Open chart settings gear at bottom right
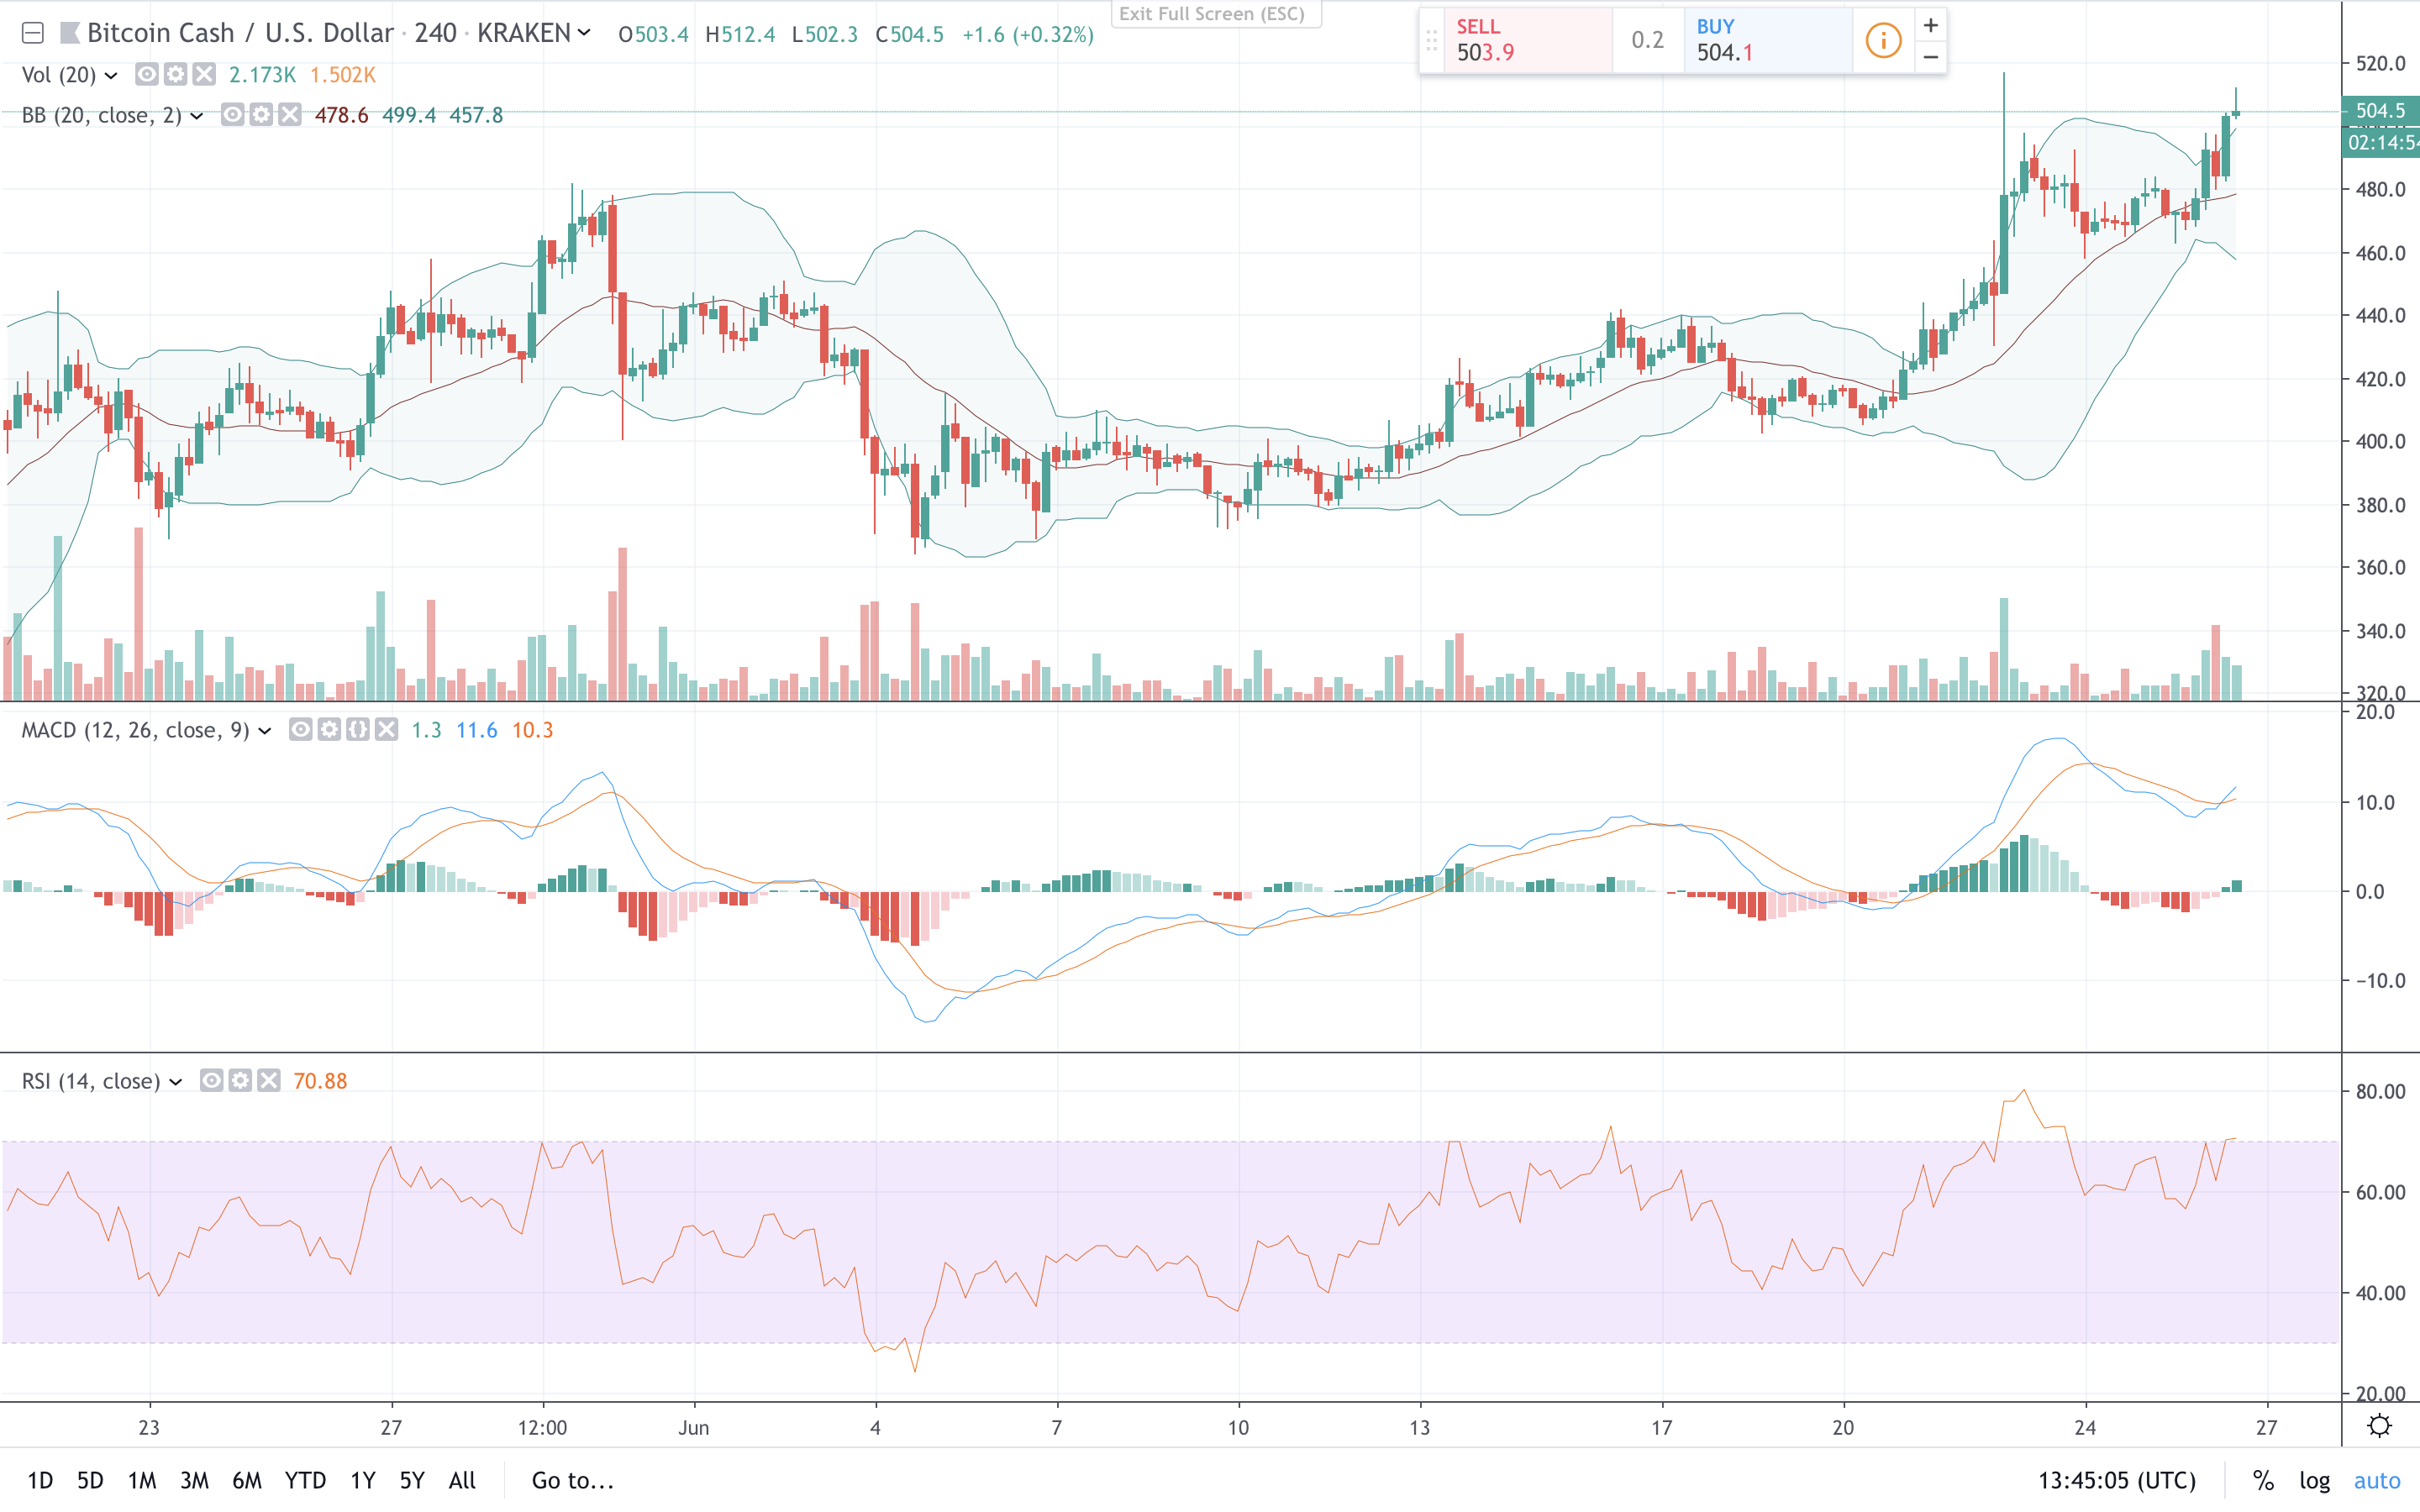Screen dimensions: 2420x1512 pos(2380,1427)
